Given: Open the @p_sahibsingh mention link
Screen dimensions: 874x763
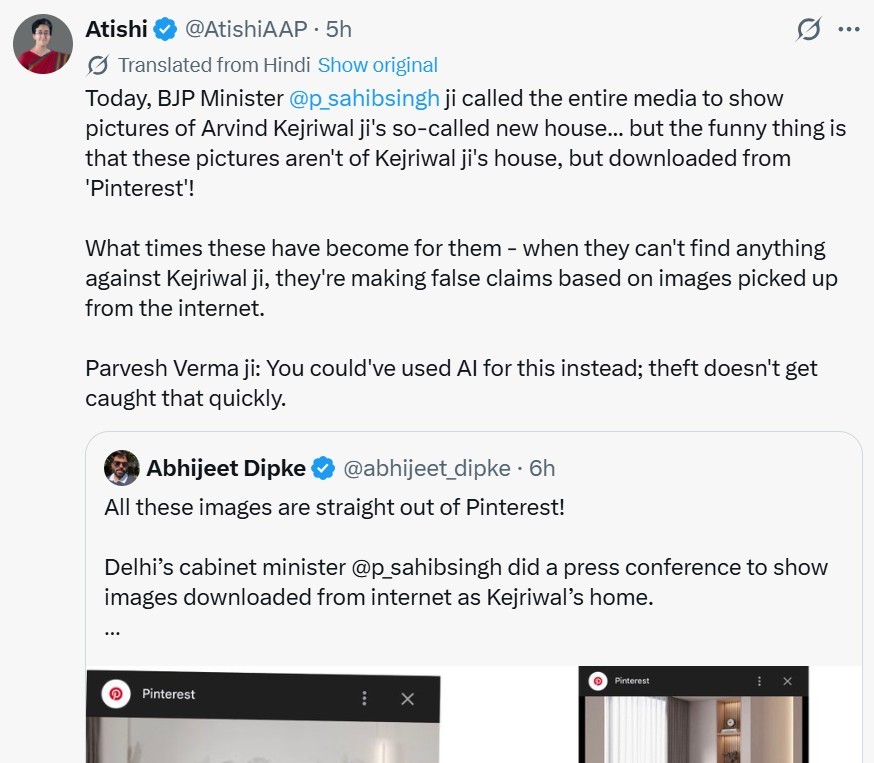Looking at the screenshot, I should pos(364,98).
